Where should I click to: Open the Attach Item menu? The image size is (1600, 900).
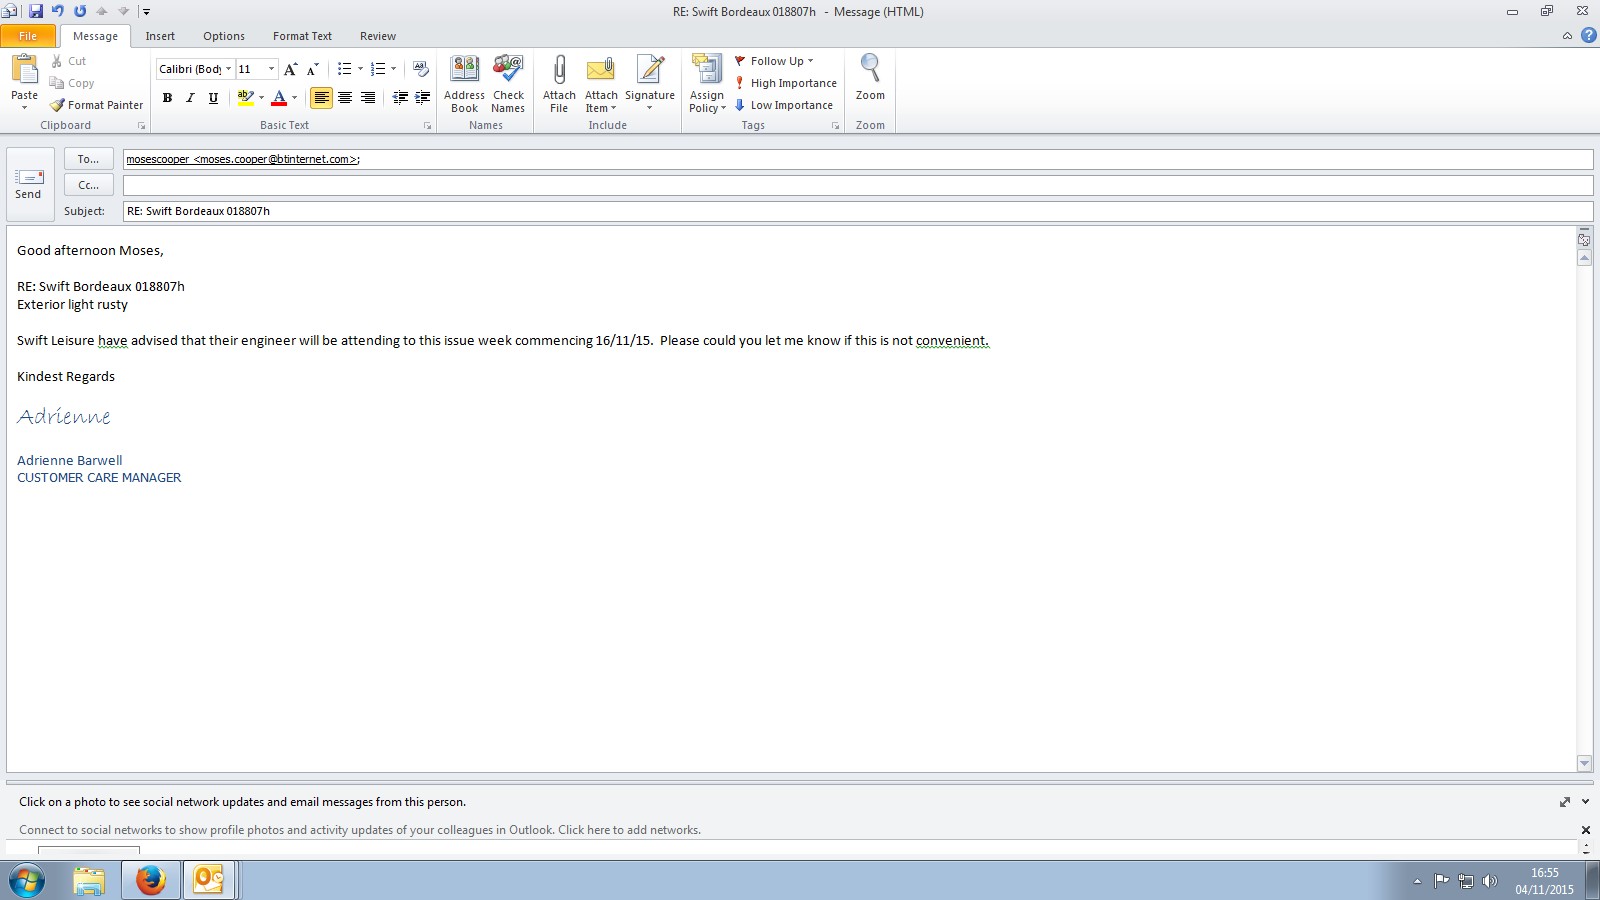point(601,84)
